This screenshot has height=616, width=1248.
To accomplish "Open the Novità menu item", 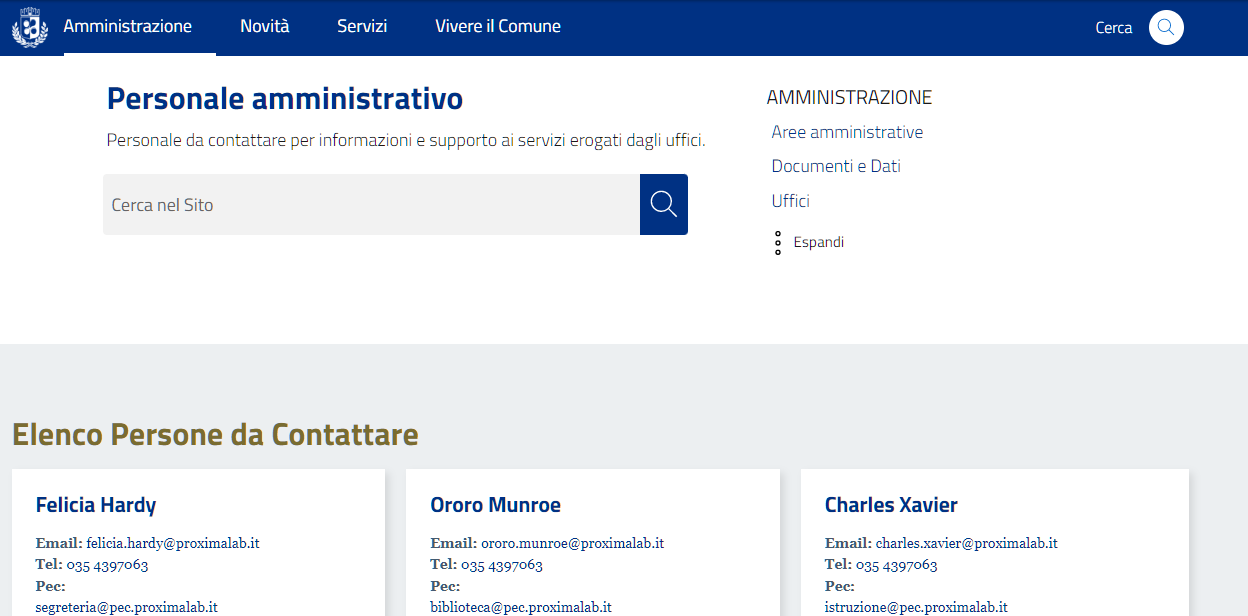I will click(x=264, y=27).
